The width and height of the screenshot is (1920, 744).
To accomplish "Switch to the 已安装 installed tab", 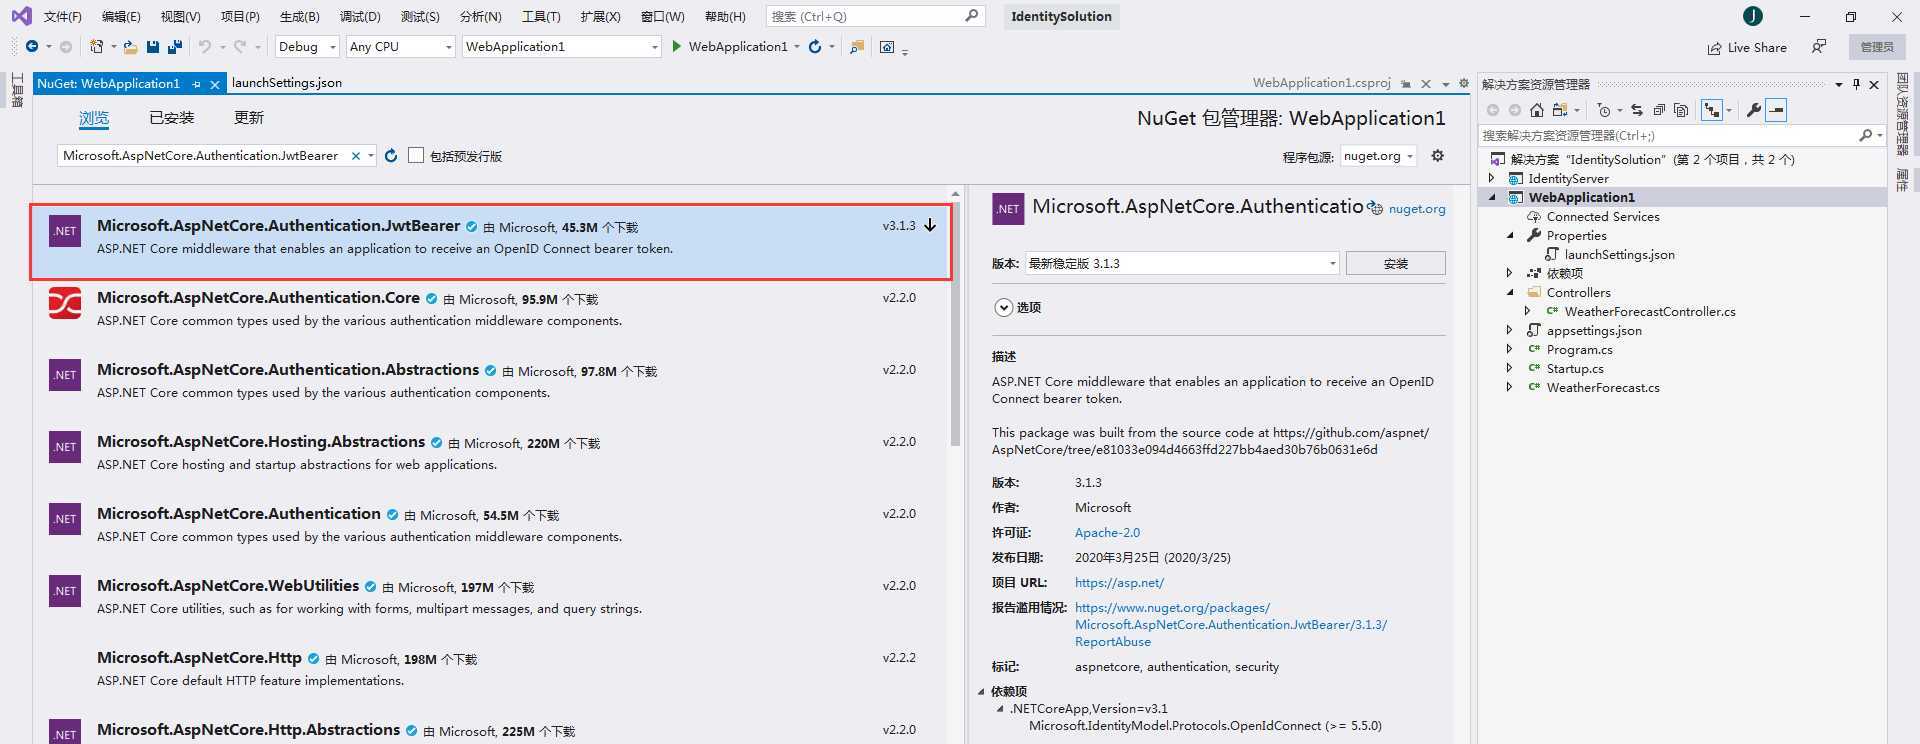I will tap(171, 118).
